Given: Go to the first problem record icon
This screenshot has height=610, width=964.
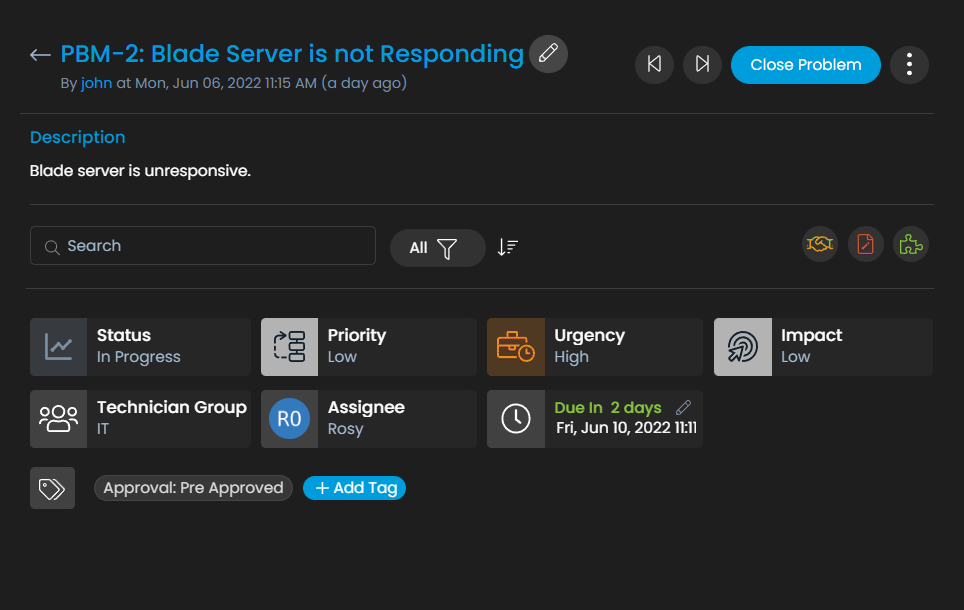Looking at the screenshot, I should point(654,64).
